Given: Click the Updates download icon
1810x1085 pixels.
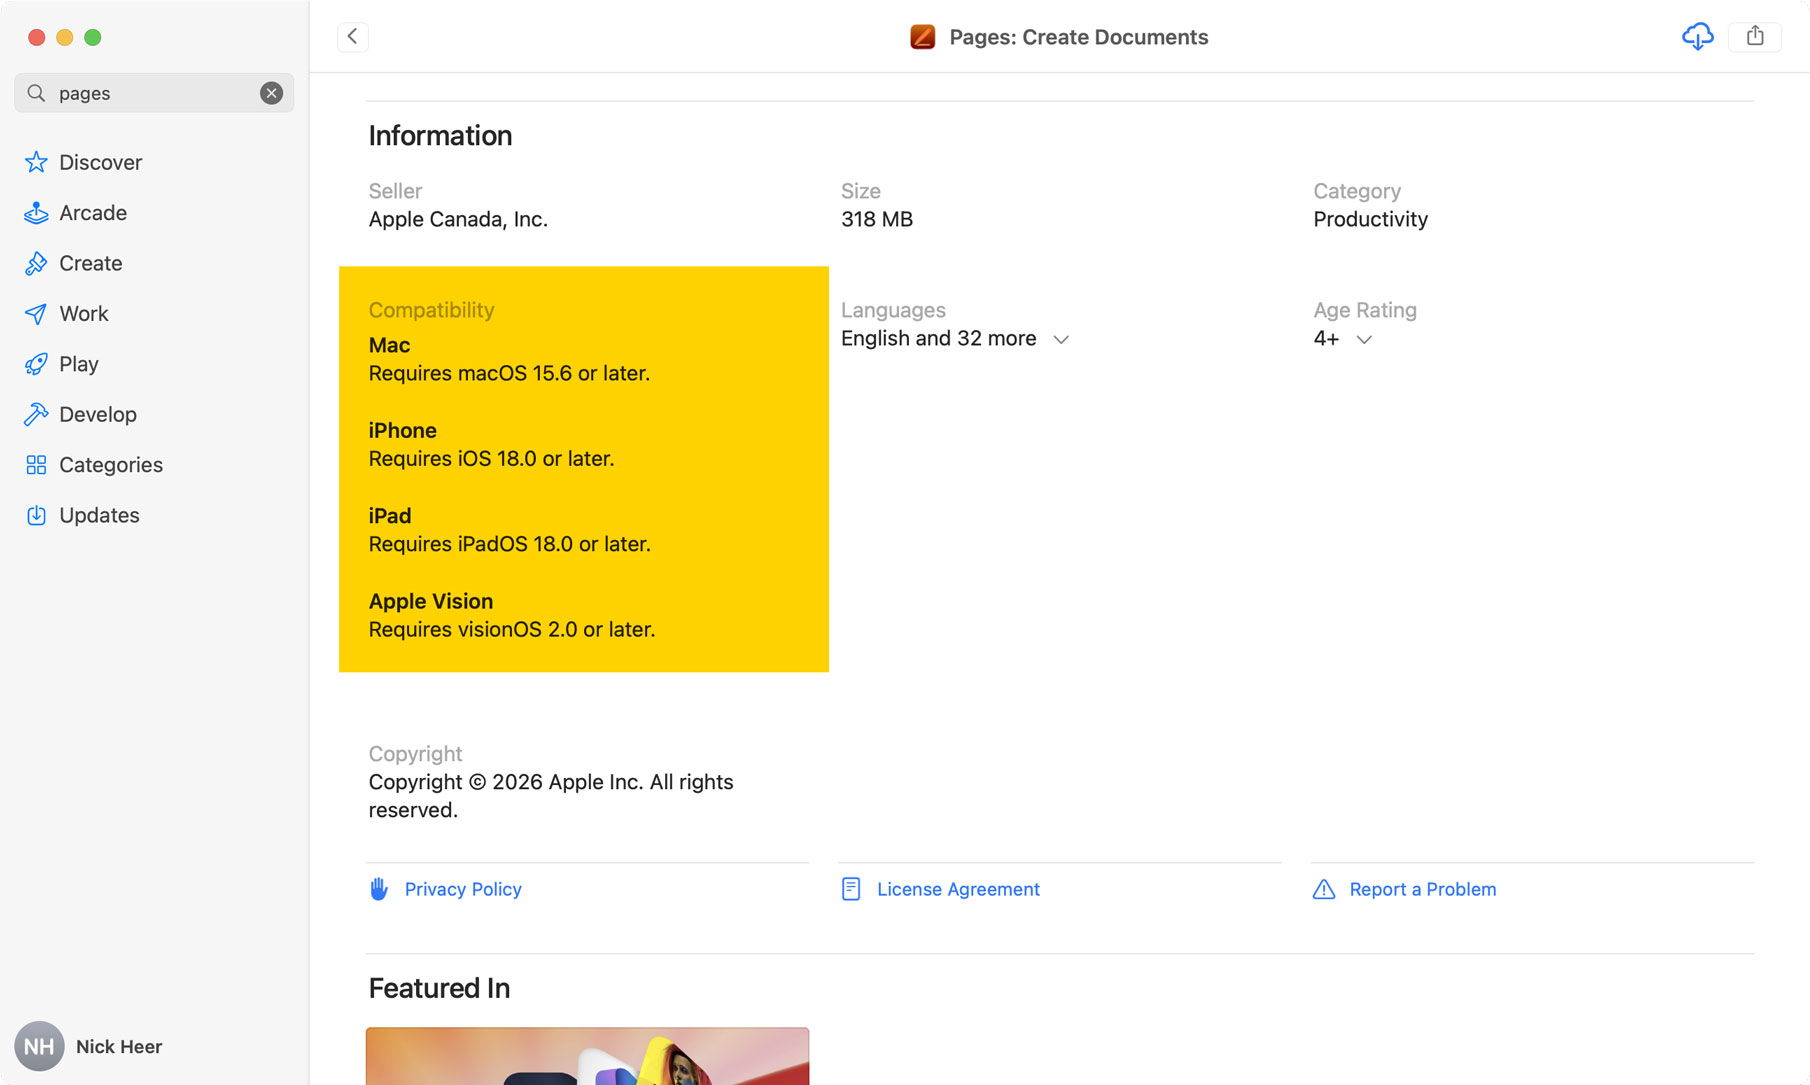Looking at the screenshot, I should coord(36,515).
